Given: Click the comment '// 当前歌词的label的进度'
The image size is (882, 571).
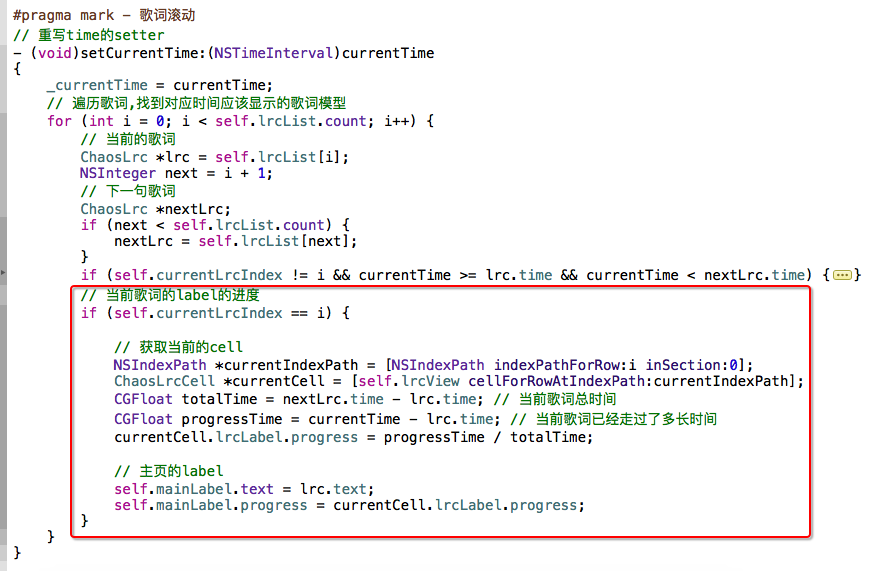Looking at the screenshot, I should coord(170,295).
